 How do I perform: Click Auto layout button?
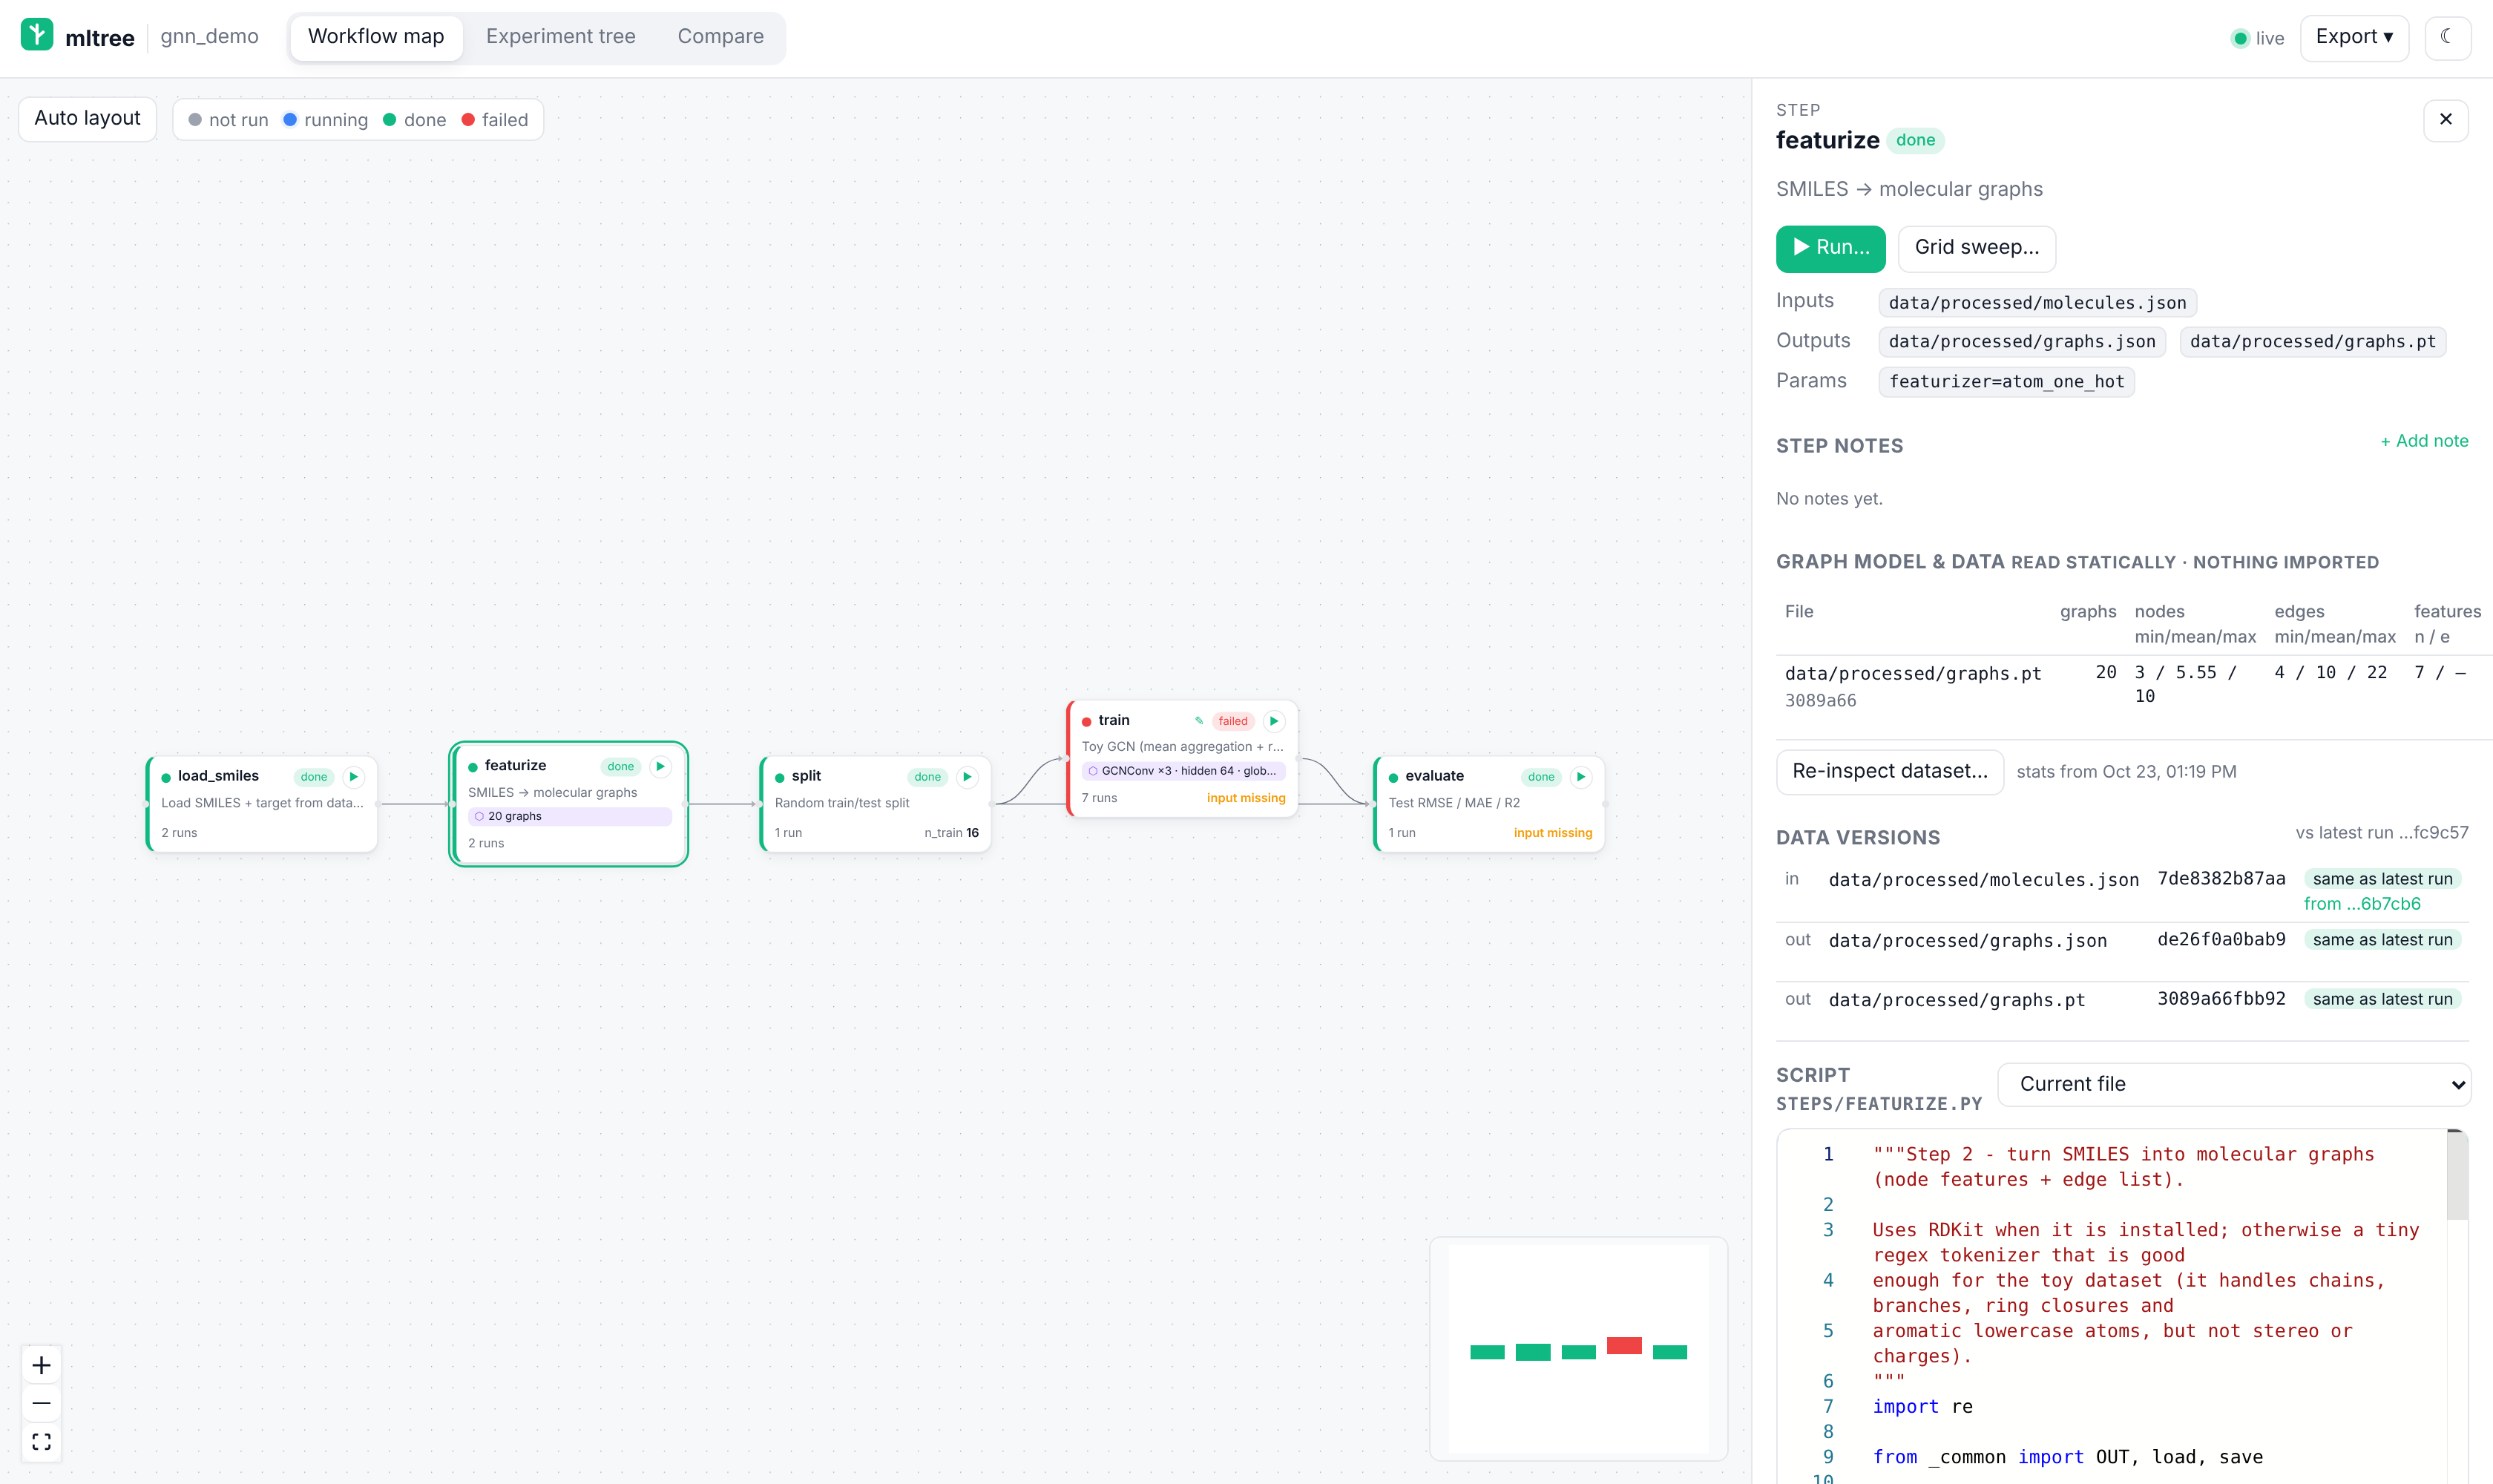[x=88, y=118]
